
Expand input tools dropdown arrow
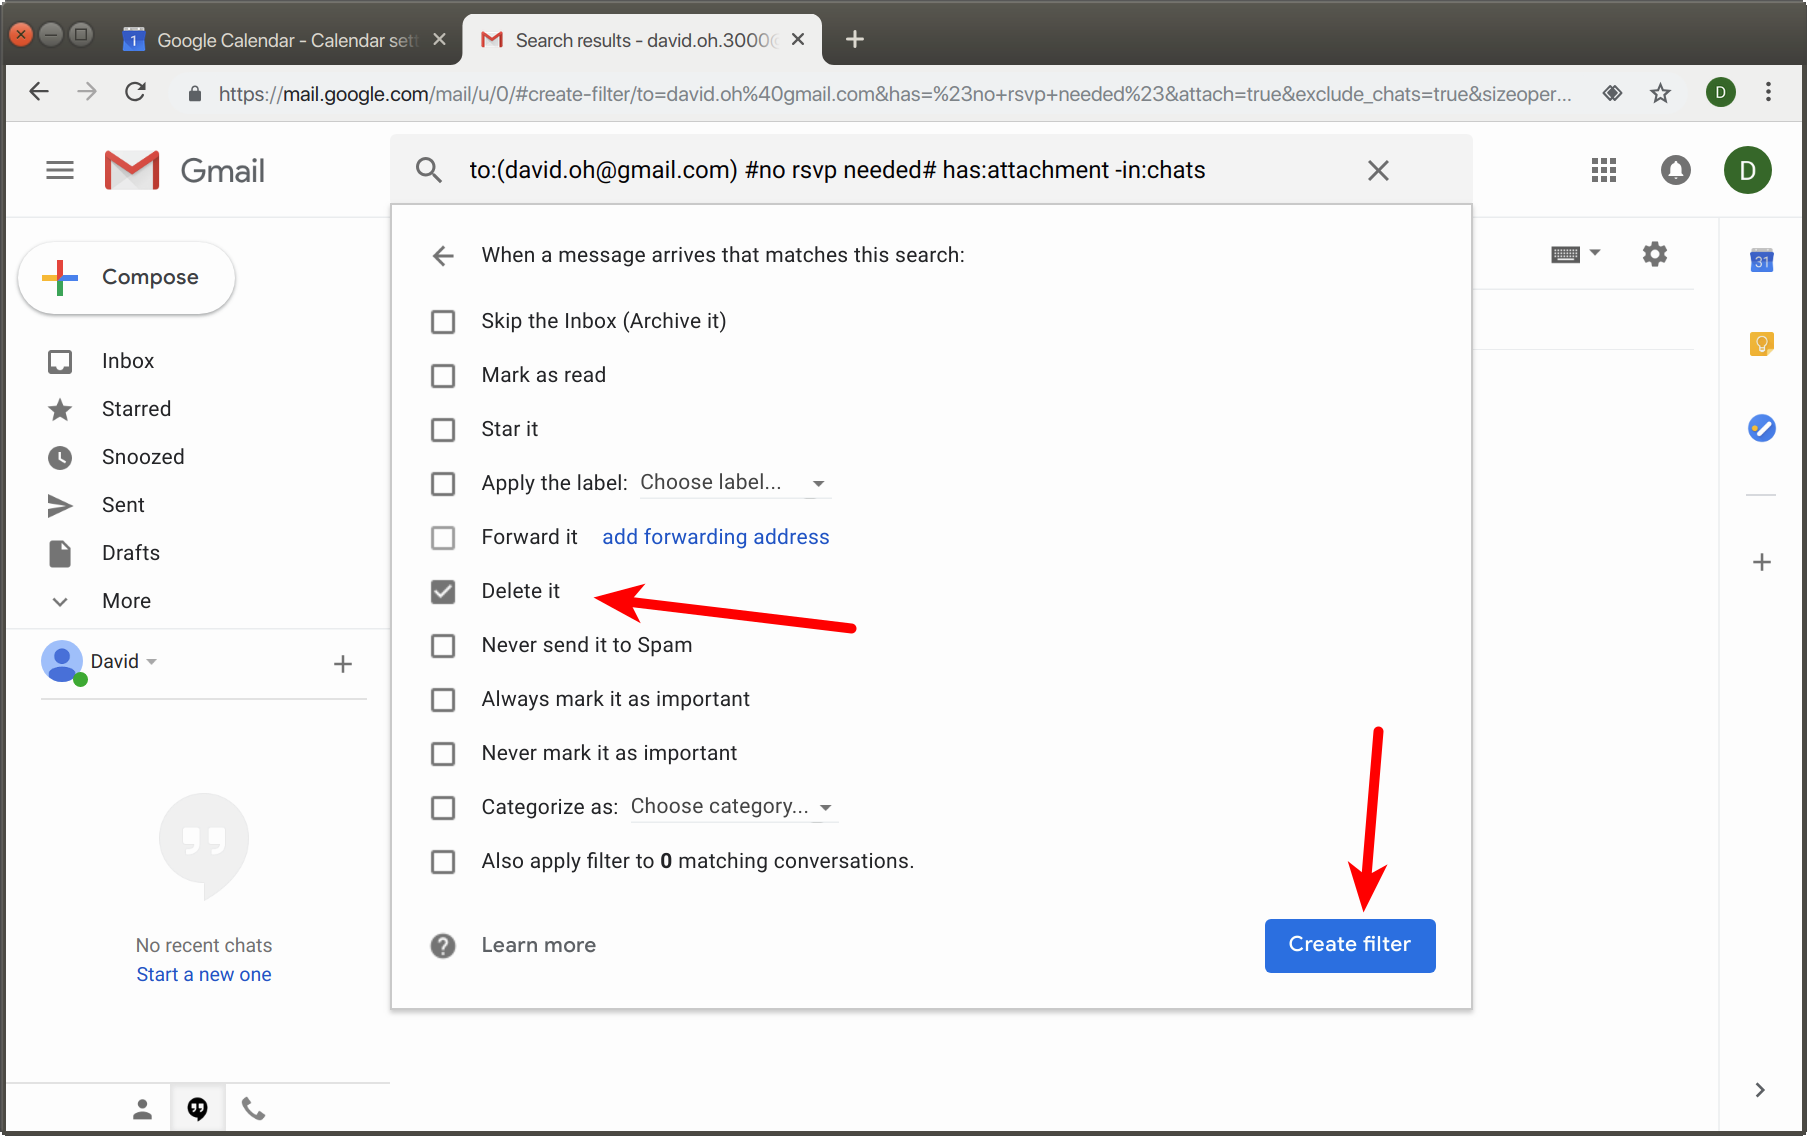[x=1595, y=253]
